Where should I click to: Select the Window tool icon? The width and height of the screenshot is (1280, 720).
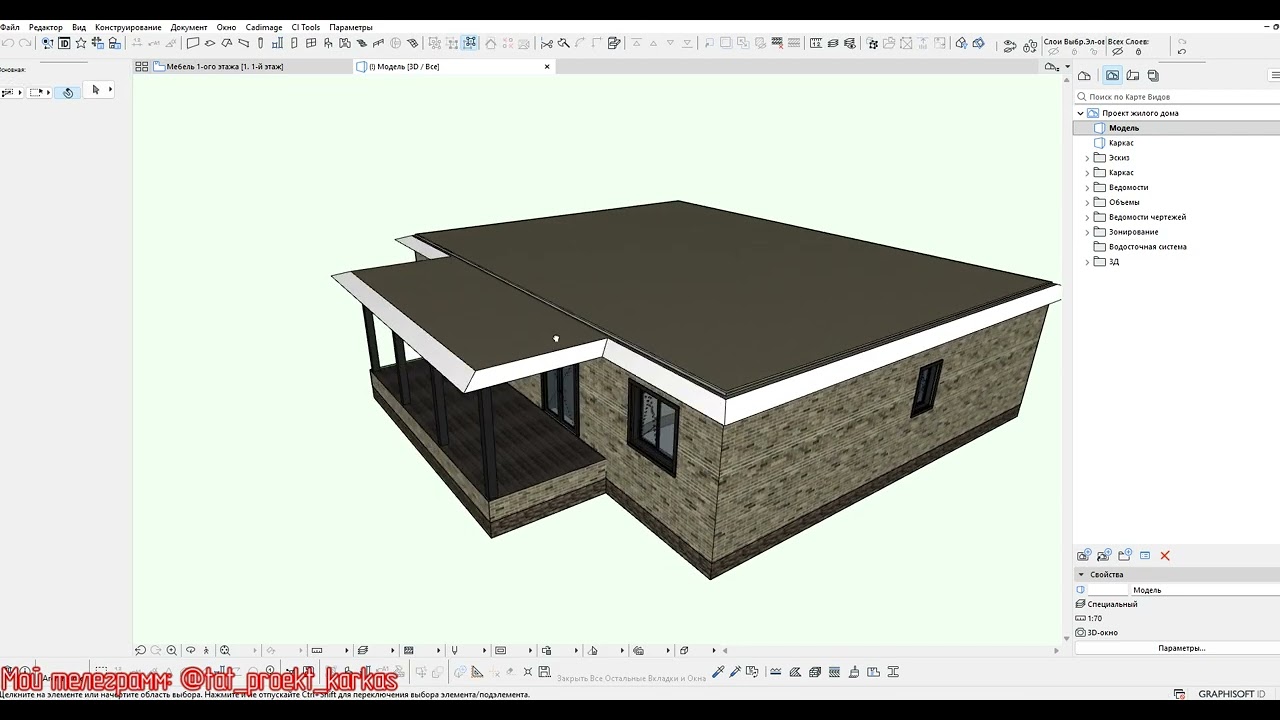click(311, 43)
